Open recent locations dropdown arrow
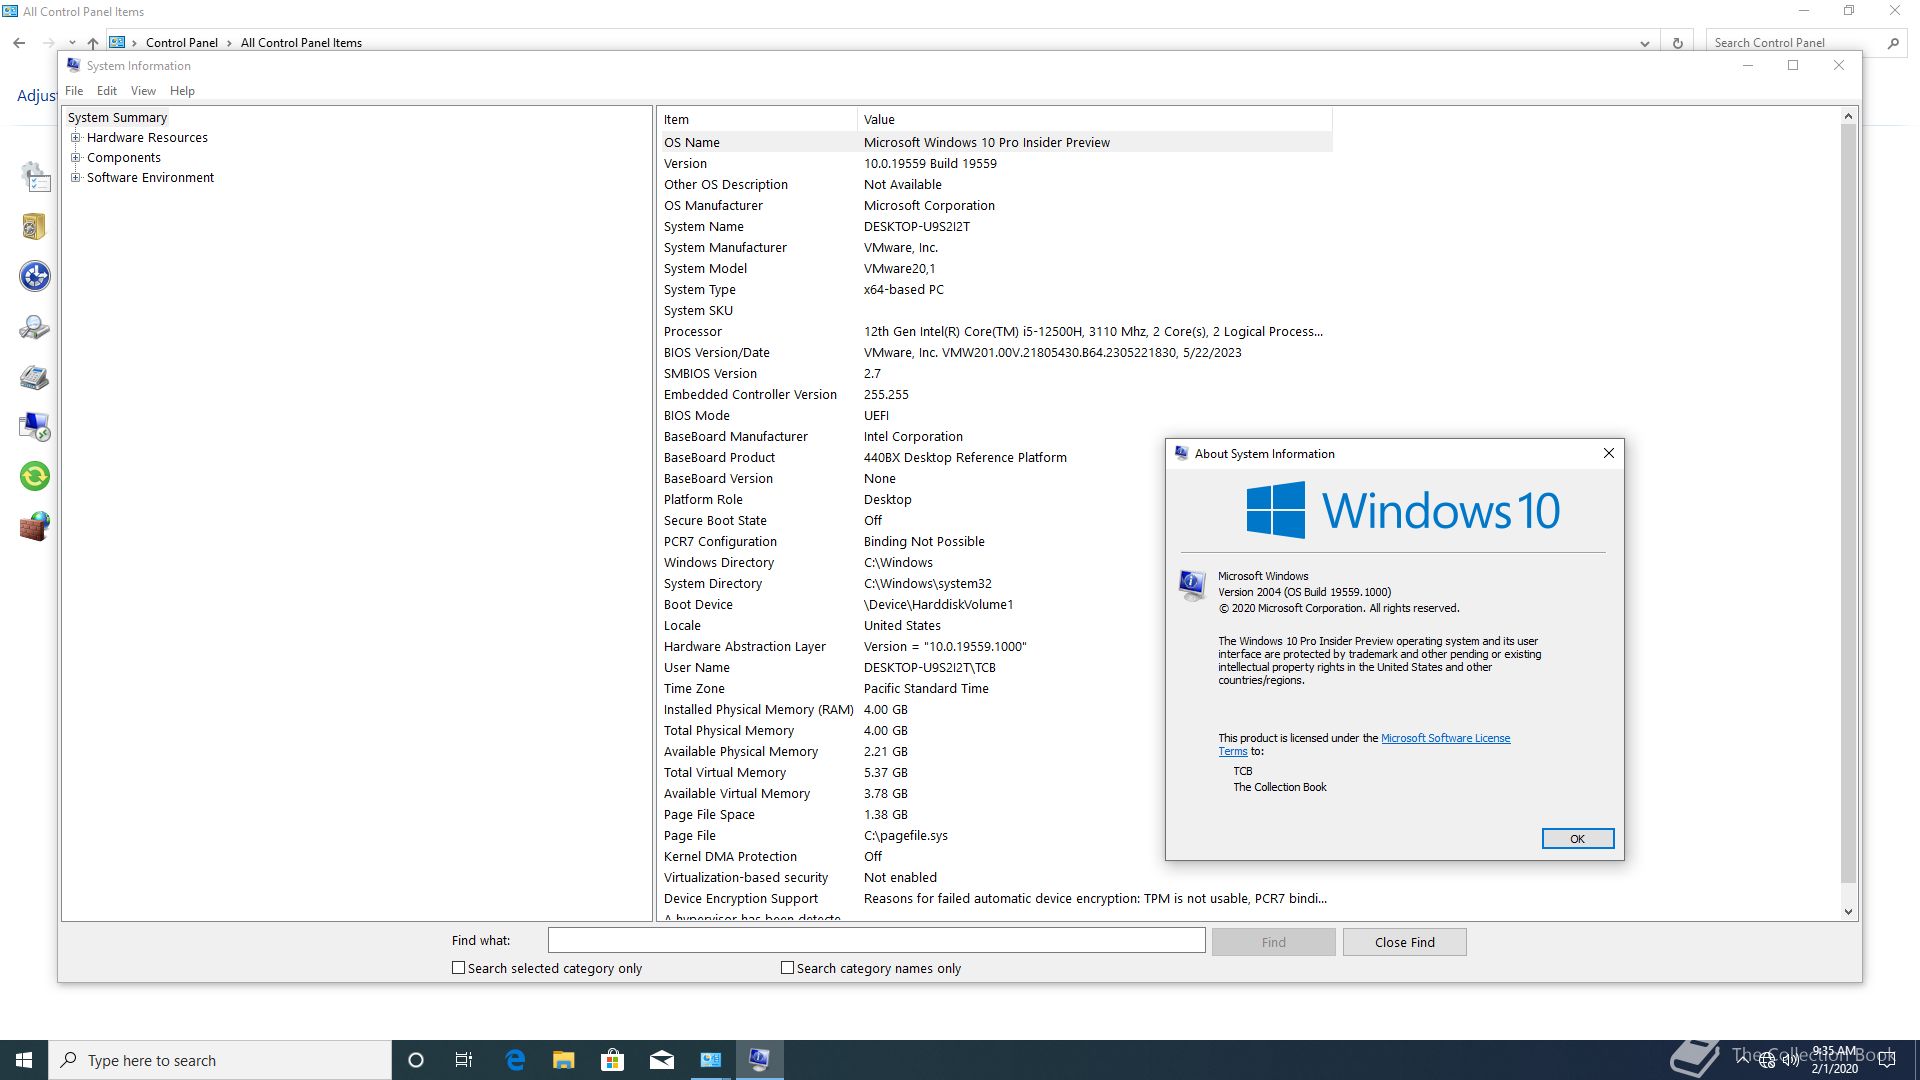The height and width of the screenshot is (1080, 1920). (72, 43)
